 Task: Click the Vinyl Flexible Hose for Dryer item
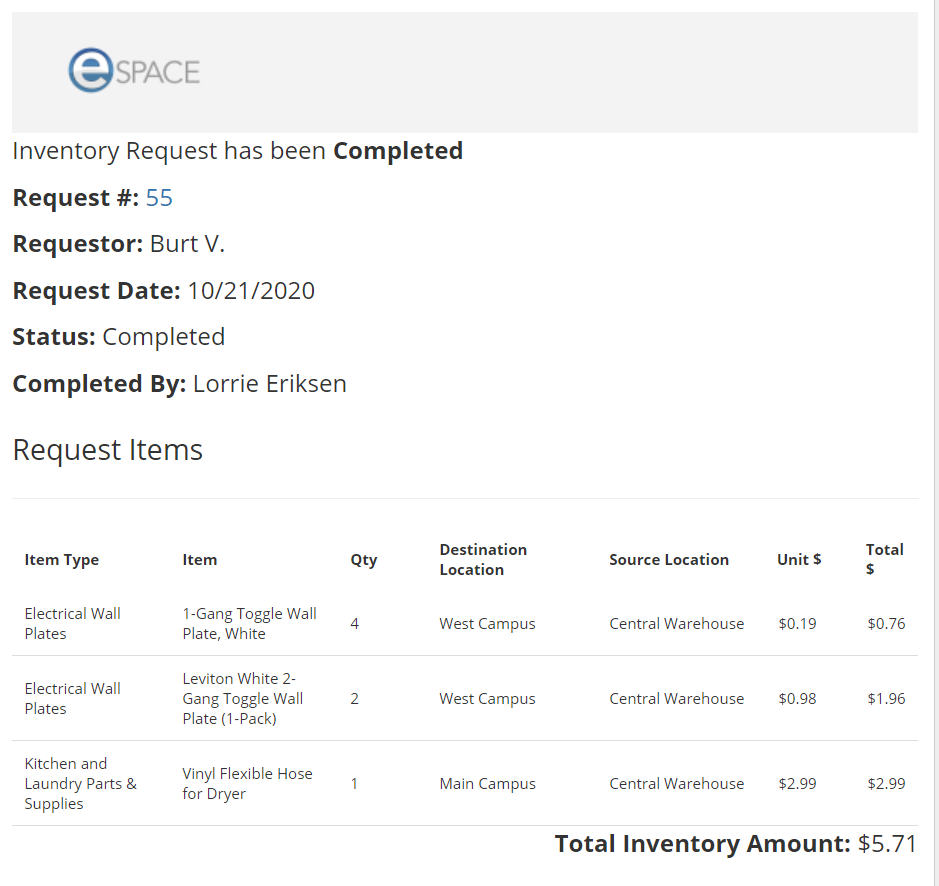pos(247,784)
